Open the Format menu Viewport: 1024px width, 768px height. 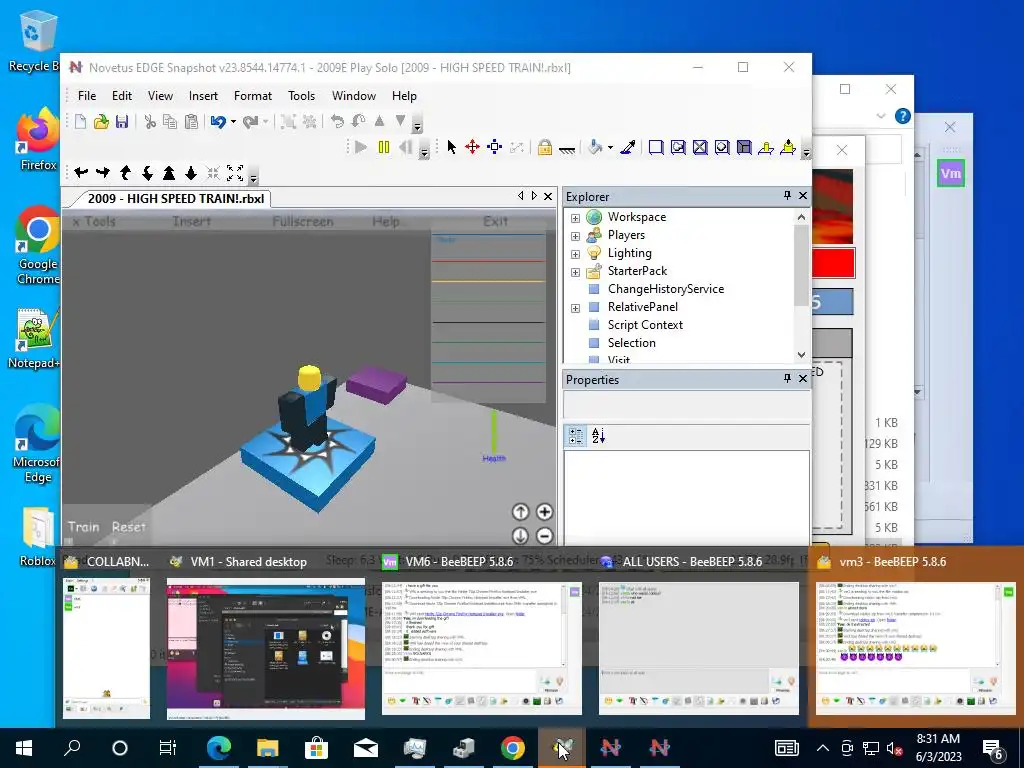[x=253, y=95]
